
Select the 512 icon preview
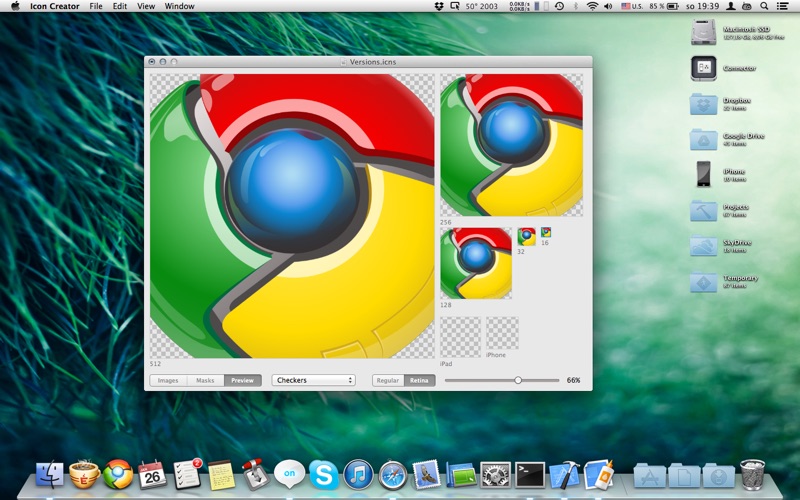coord(292,216)
